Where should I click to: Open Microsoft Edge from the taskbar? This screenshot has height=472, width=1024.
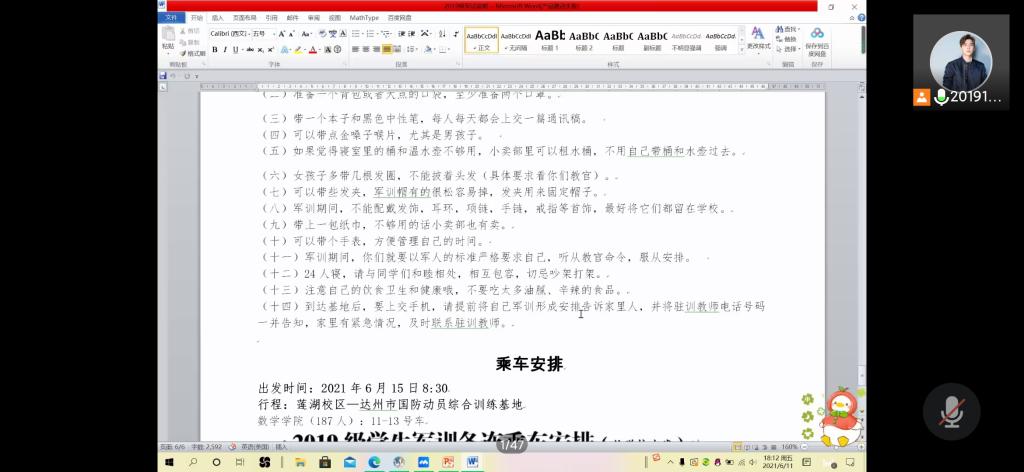pyautogui.click(x=372, y=462)
